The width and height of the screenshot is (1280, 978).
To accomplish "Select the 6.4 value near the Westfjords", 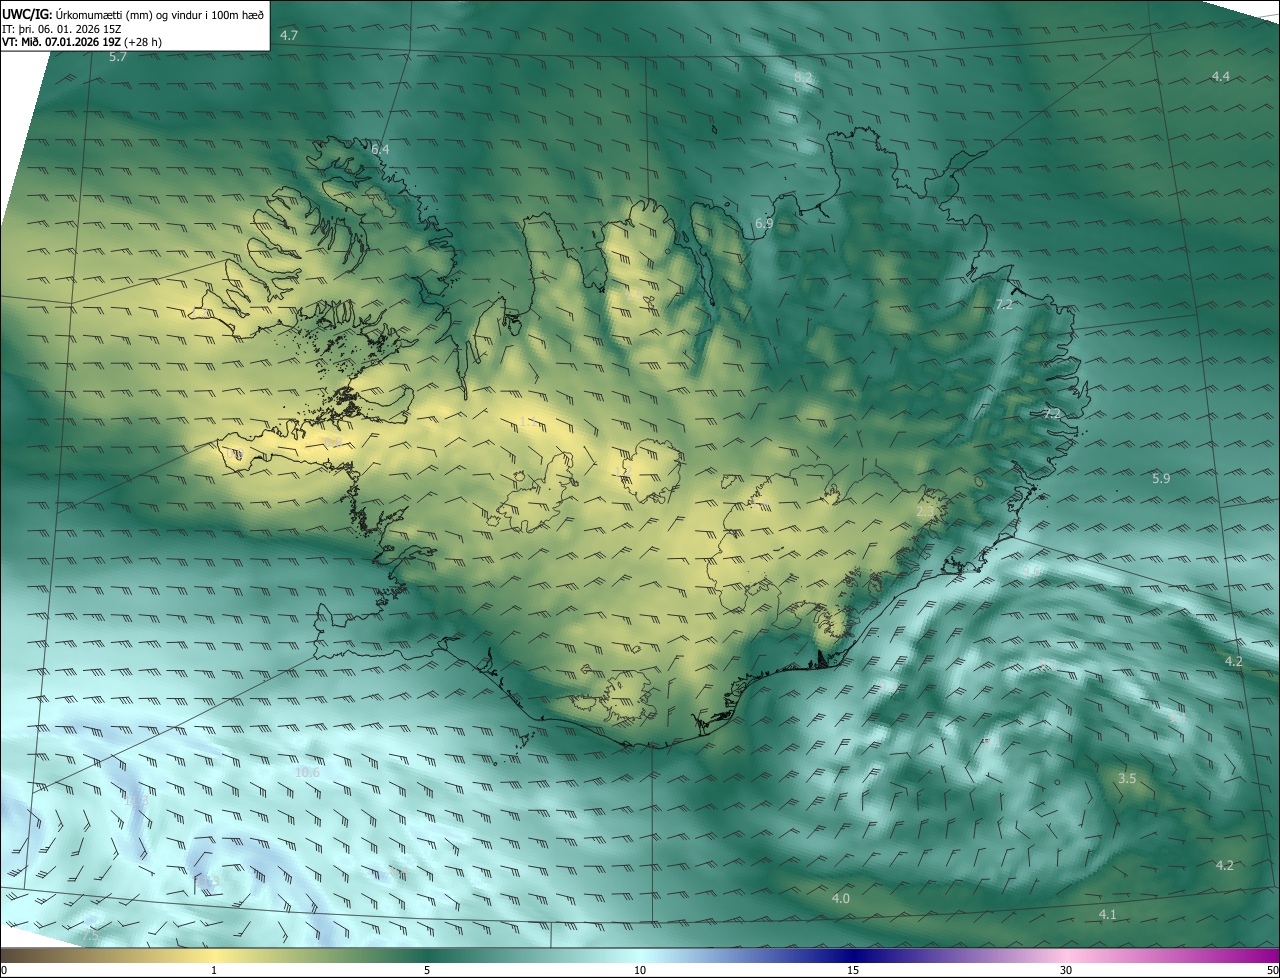I will [380, 149].
